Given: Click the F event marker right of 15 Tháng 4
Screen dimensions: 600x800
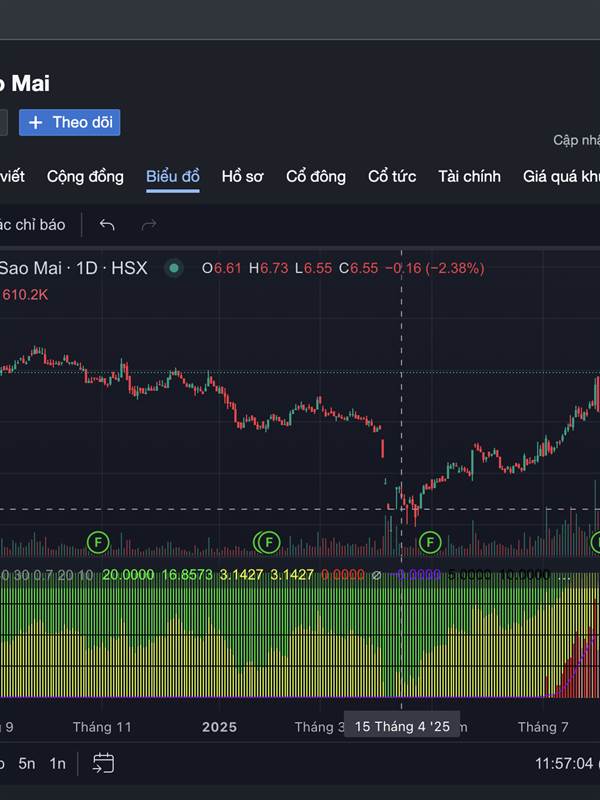Looking at the screenshot, I should tap(430, 542).
